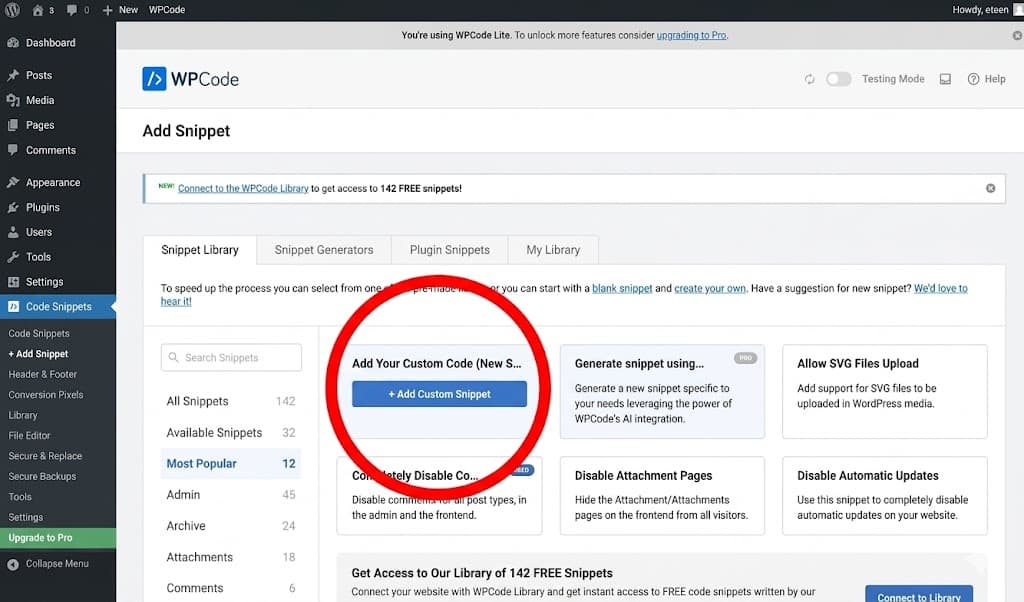Open the WPCode feedback/message icon near Testing Mode
Viewport: 1024px width, 602px height.
pos(944,78)
